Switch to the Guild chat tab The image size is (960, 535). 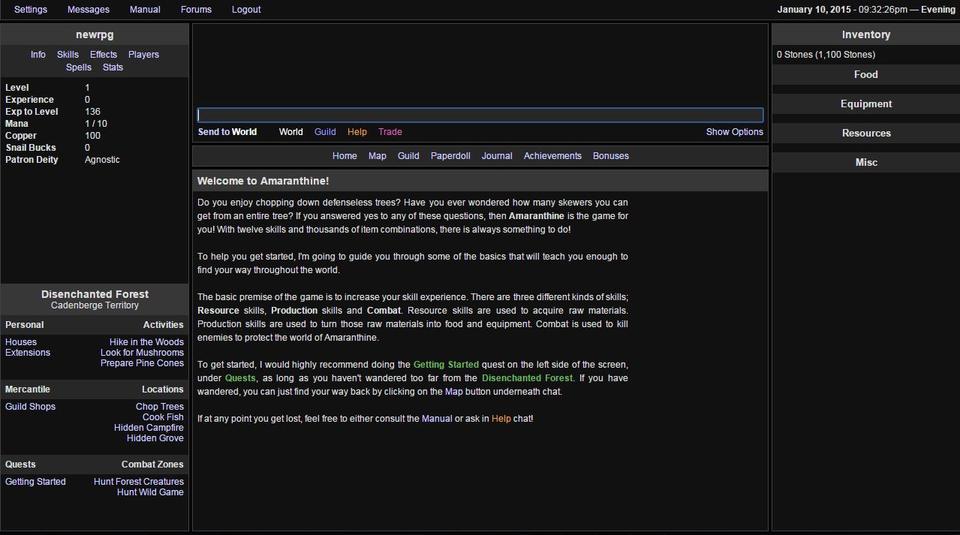pyautogui.click(x=325, y=132)
